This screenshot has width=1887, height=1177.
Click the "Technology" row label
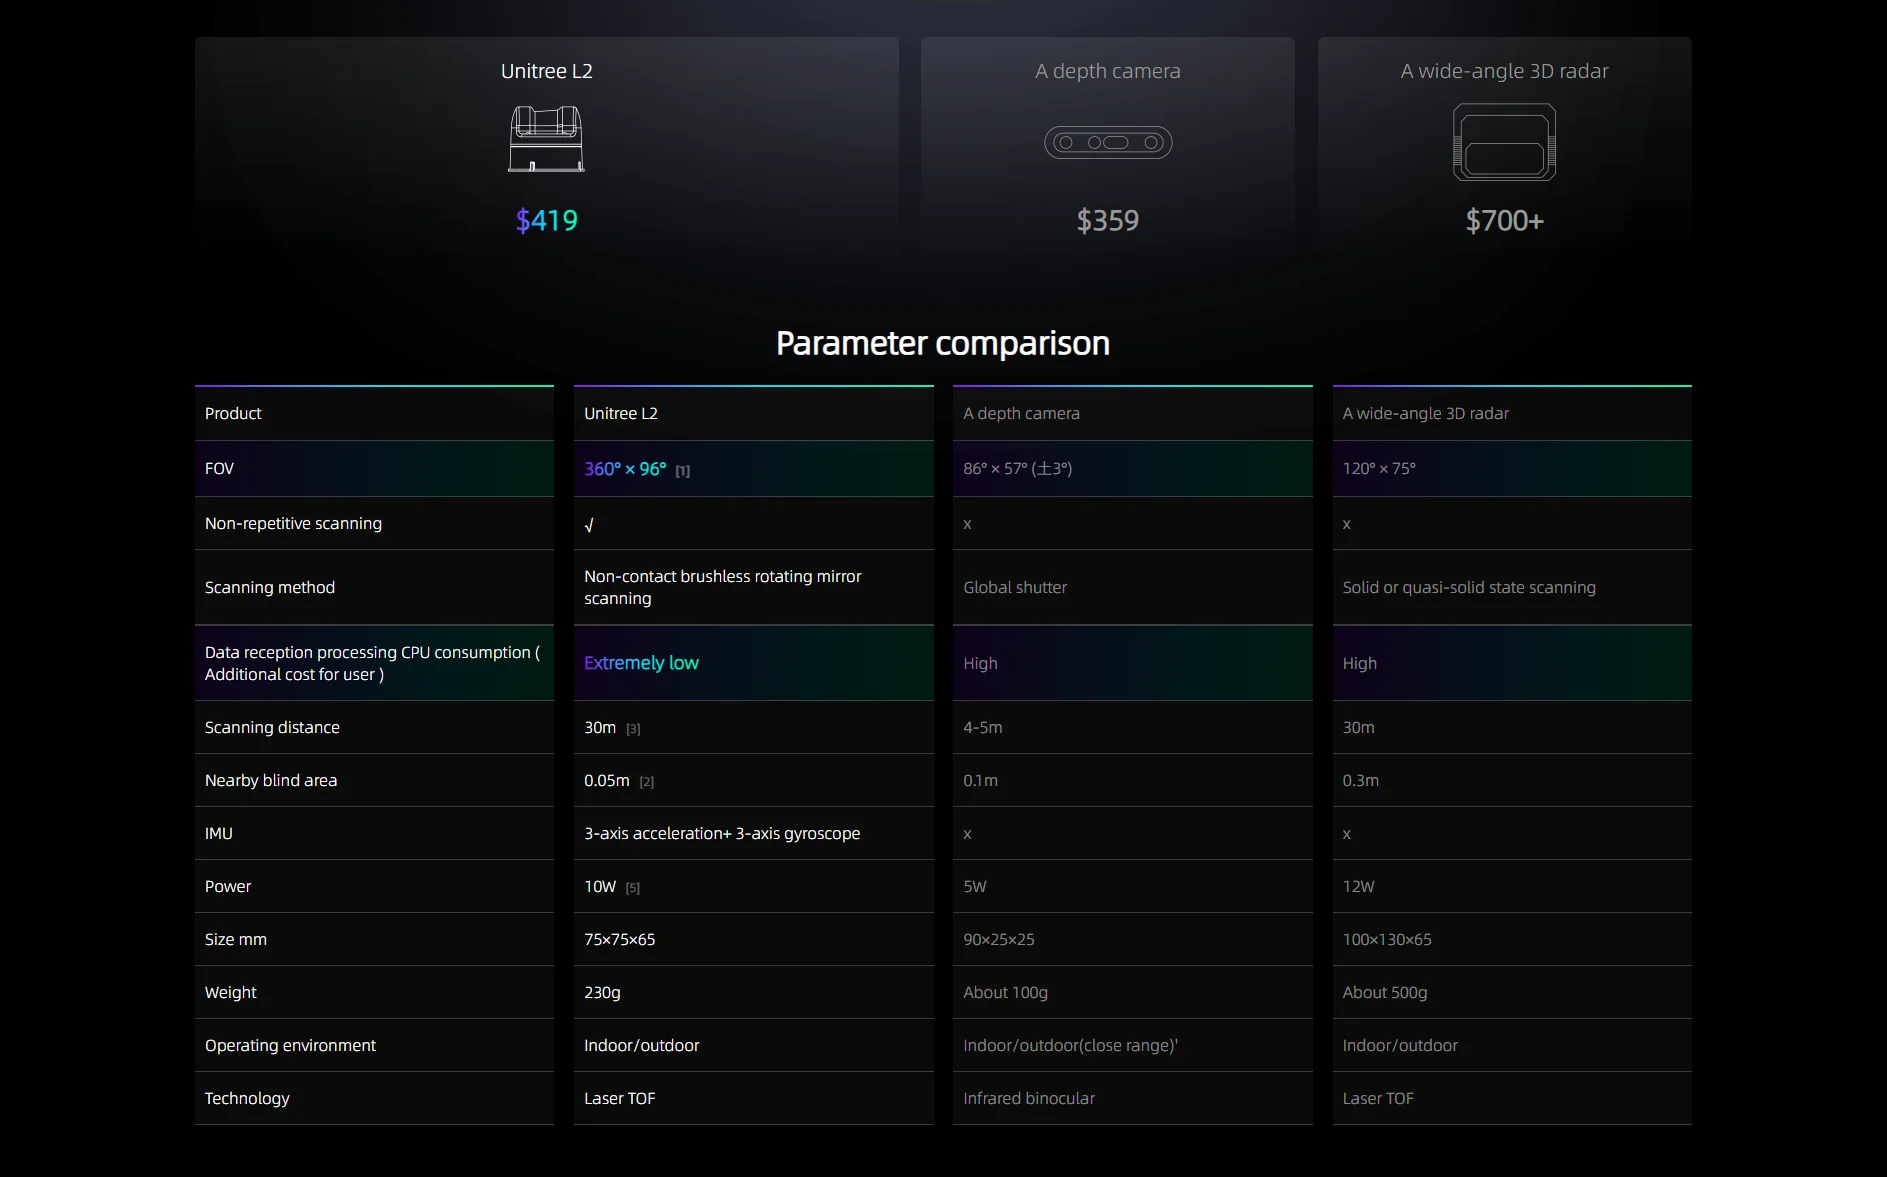pos(247,1098)
